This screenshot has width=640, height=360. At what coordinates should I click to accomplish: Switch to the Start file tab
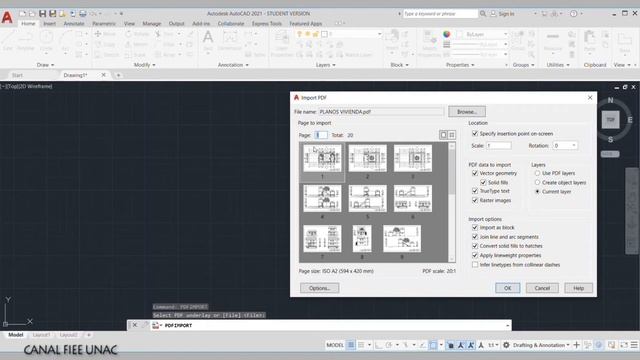click(x=17, y=75)
